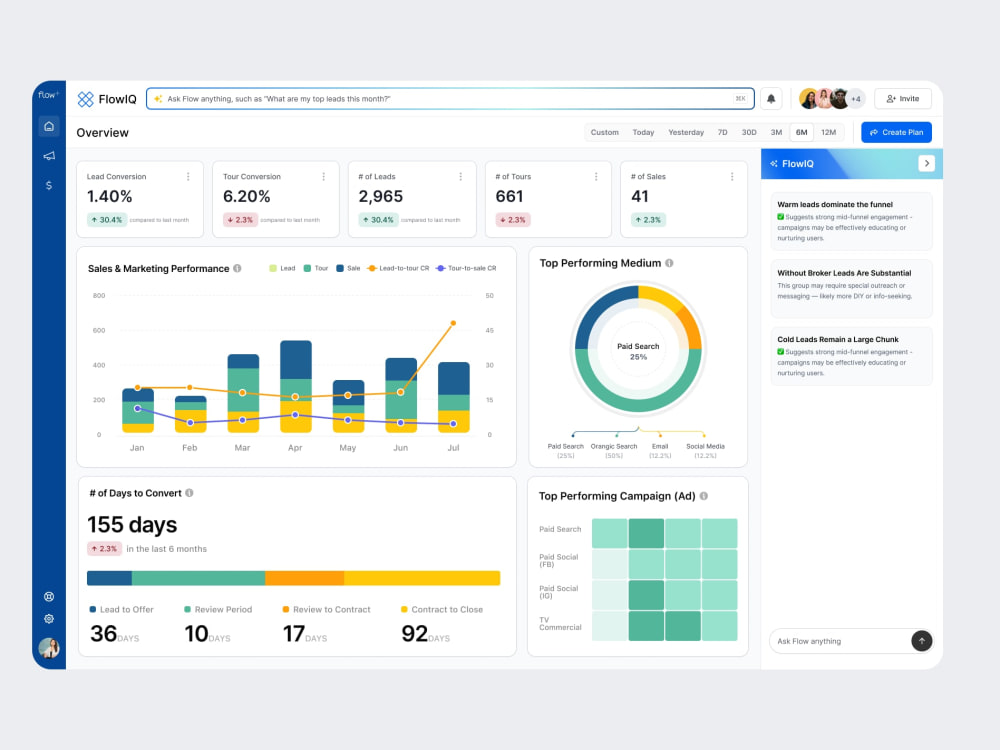The width and height of the screenshot is (1000, 750).
Task: Click info icon beside Top Performing Medium
Action: pyautogui.click(x=669, y=263)
